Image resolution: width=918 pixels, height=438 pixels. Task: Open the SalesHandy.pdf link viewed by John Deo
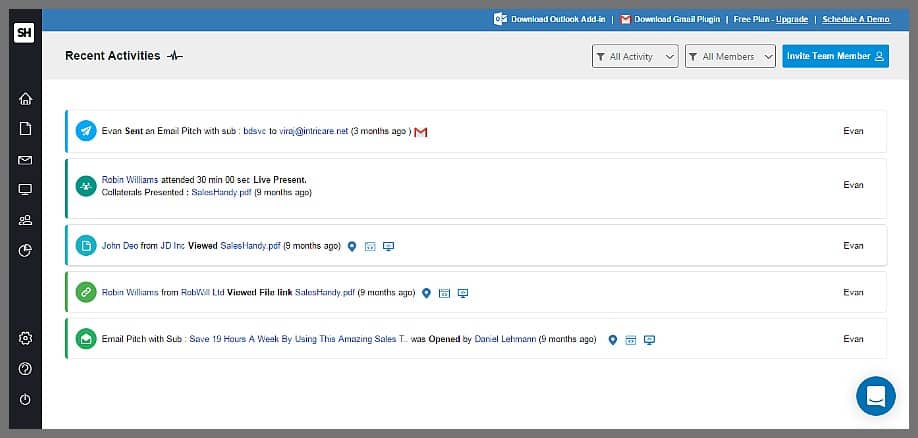tap(250, 246)
